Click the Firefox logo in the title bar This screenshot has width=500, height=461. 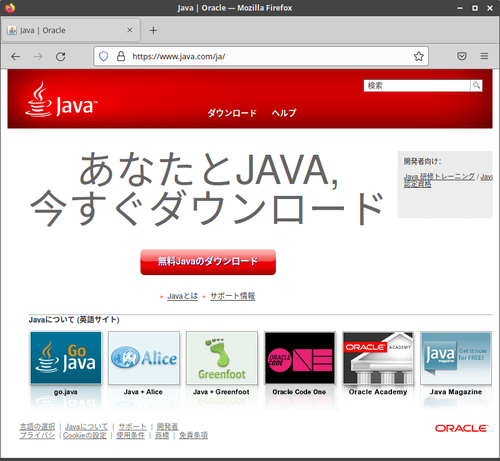[x=10, y=7]
